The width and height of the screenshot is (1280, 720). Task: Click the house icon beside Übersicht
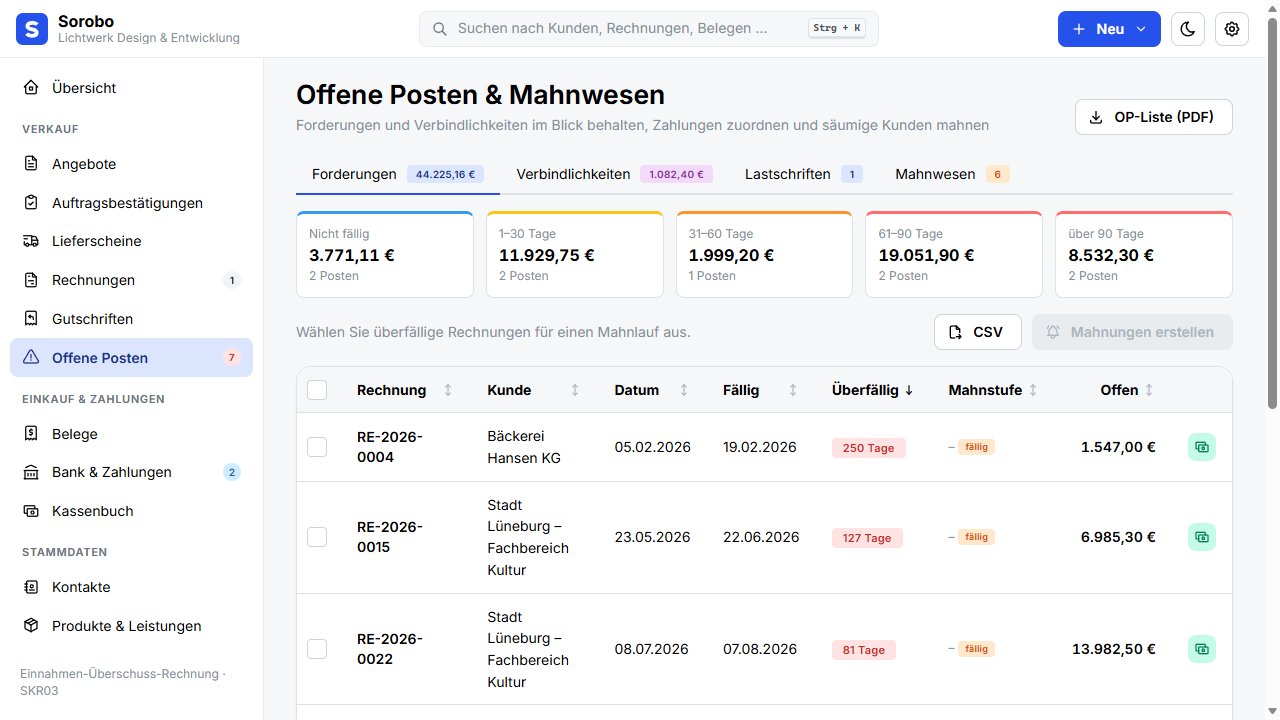(x=31, y=88)
